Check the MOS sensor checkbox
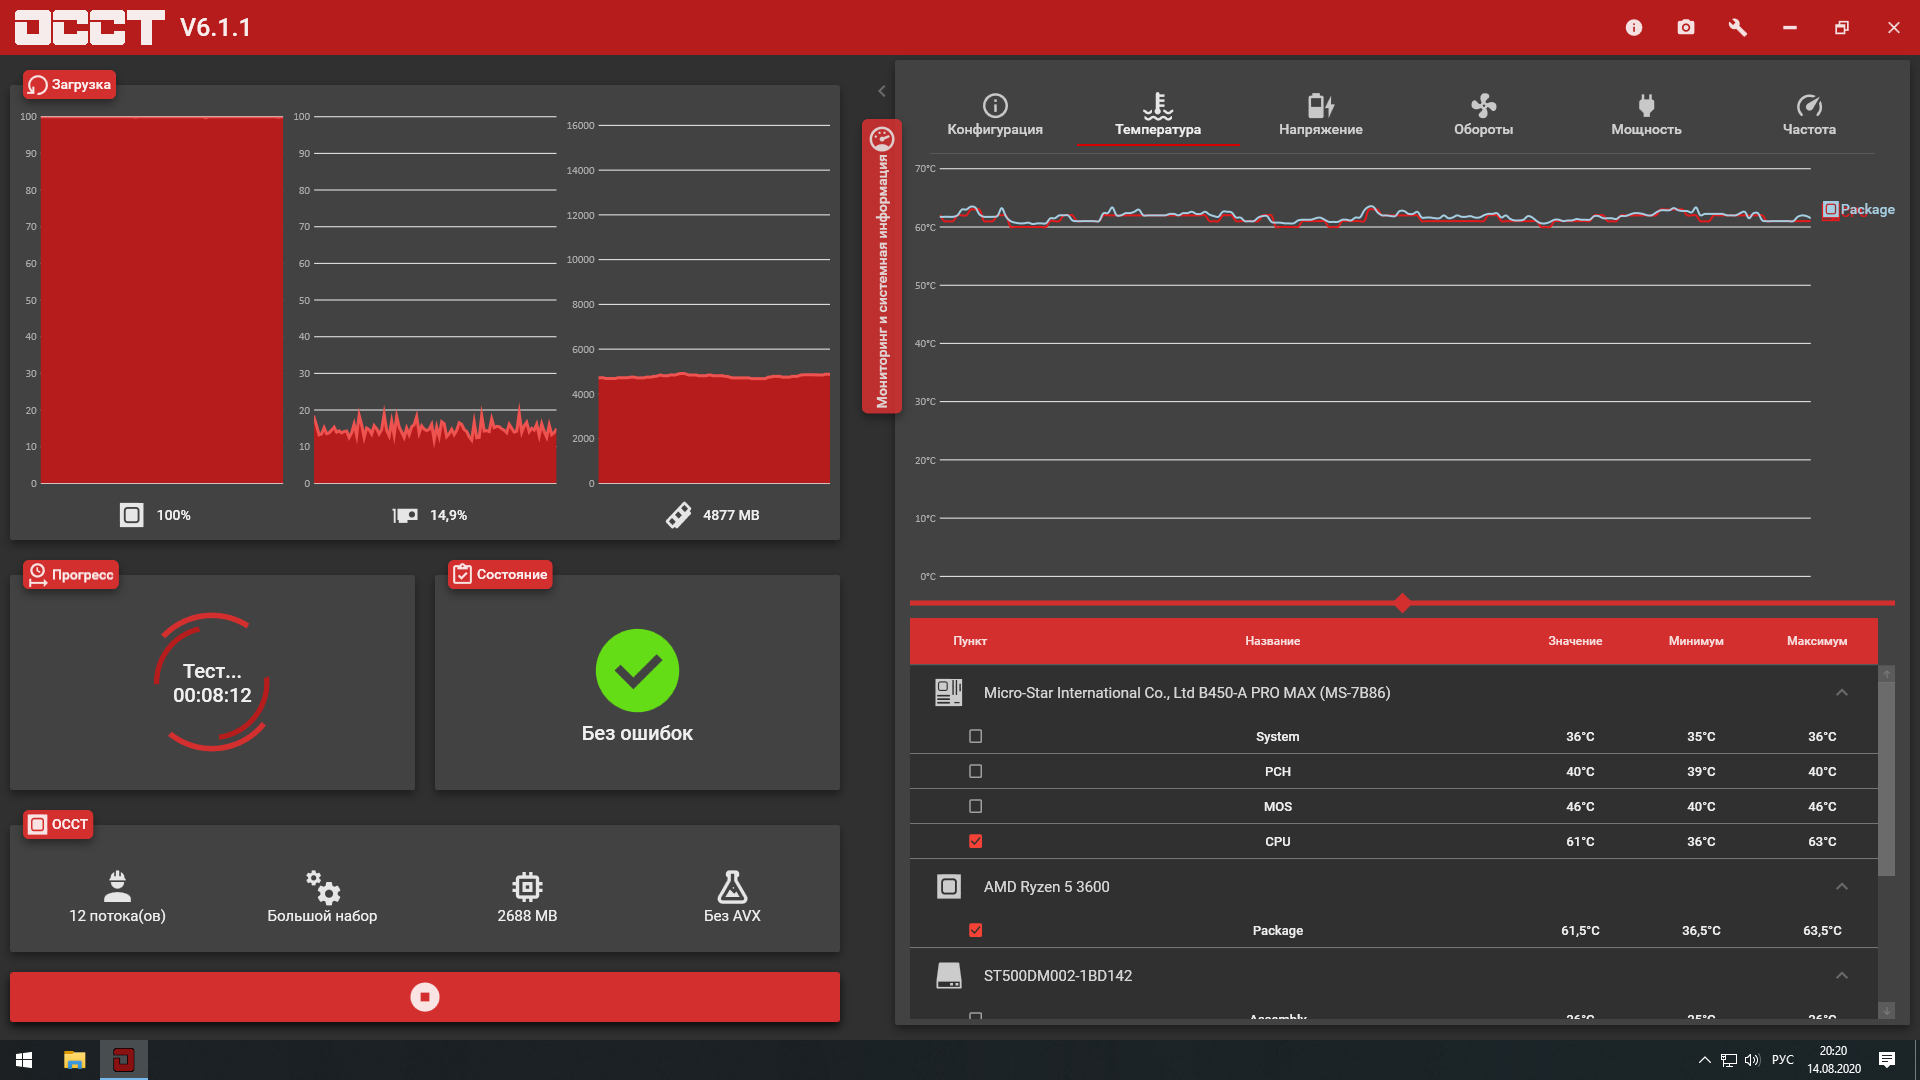 click(976, 806)
